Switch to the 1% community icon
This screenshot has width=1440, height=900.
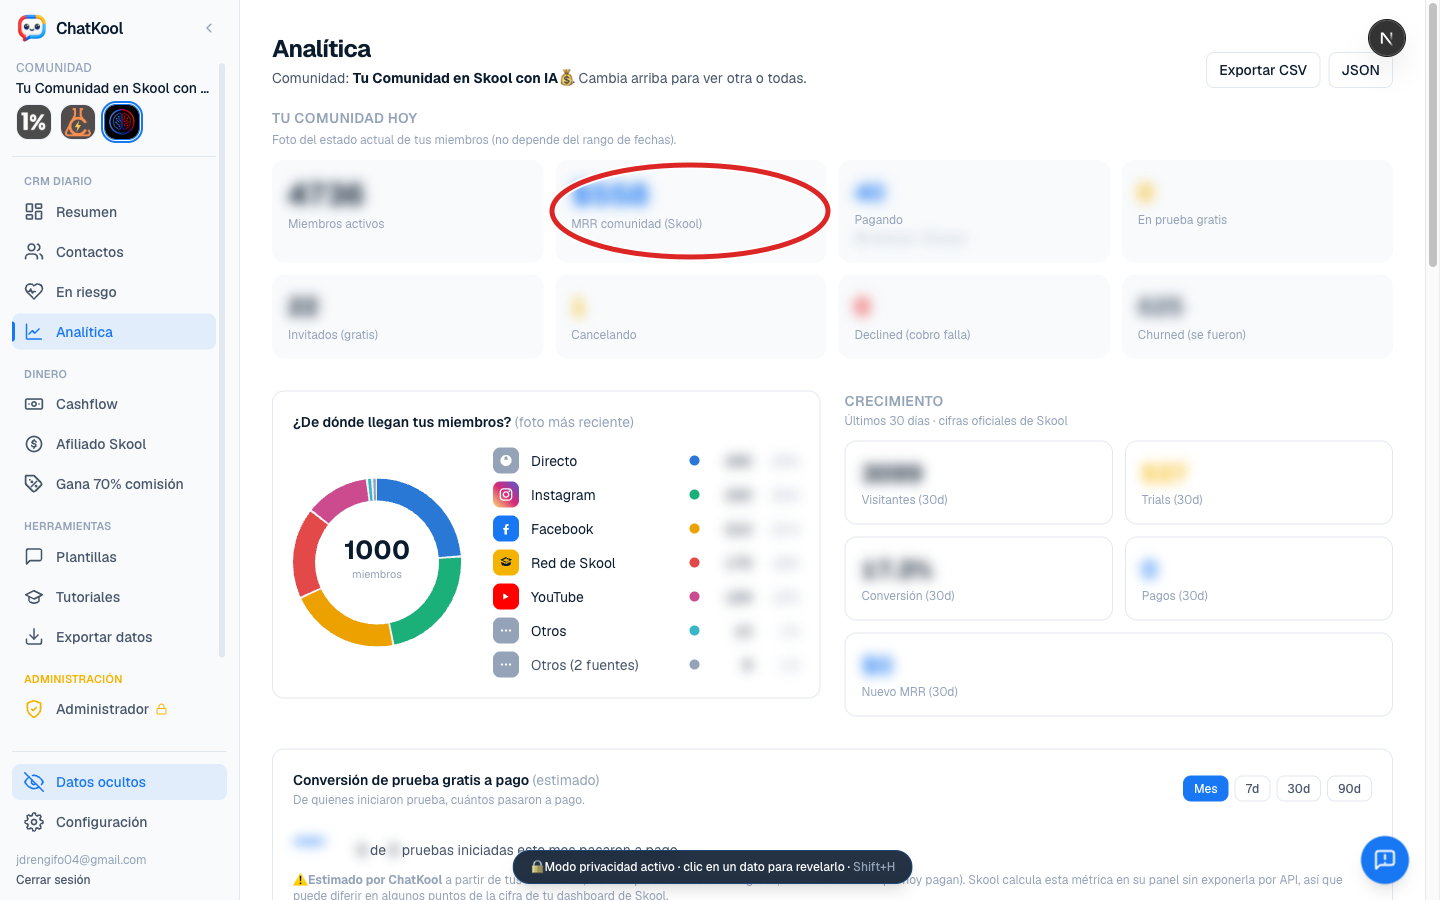(33, 122)
